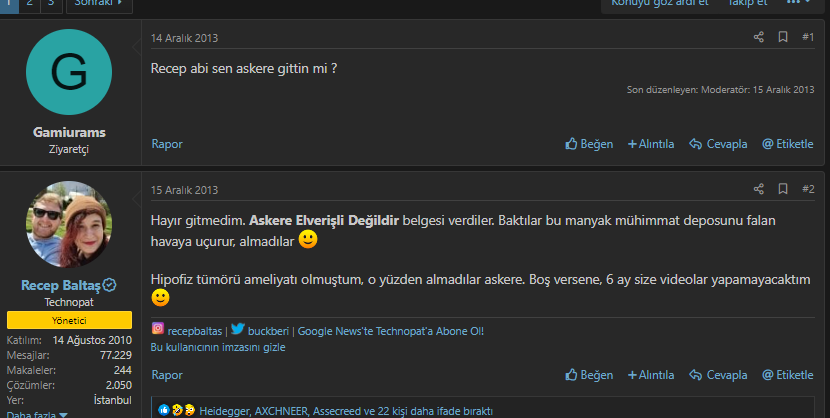Viewport: 830px width, 418px height.
Task: Open permalink #2 of second post
Action: tap(808, 189)
